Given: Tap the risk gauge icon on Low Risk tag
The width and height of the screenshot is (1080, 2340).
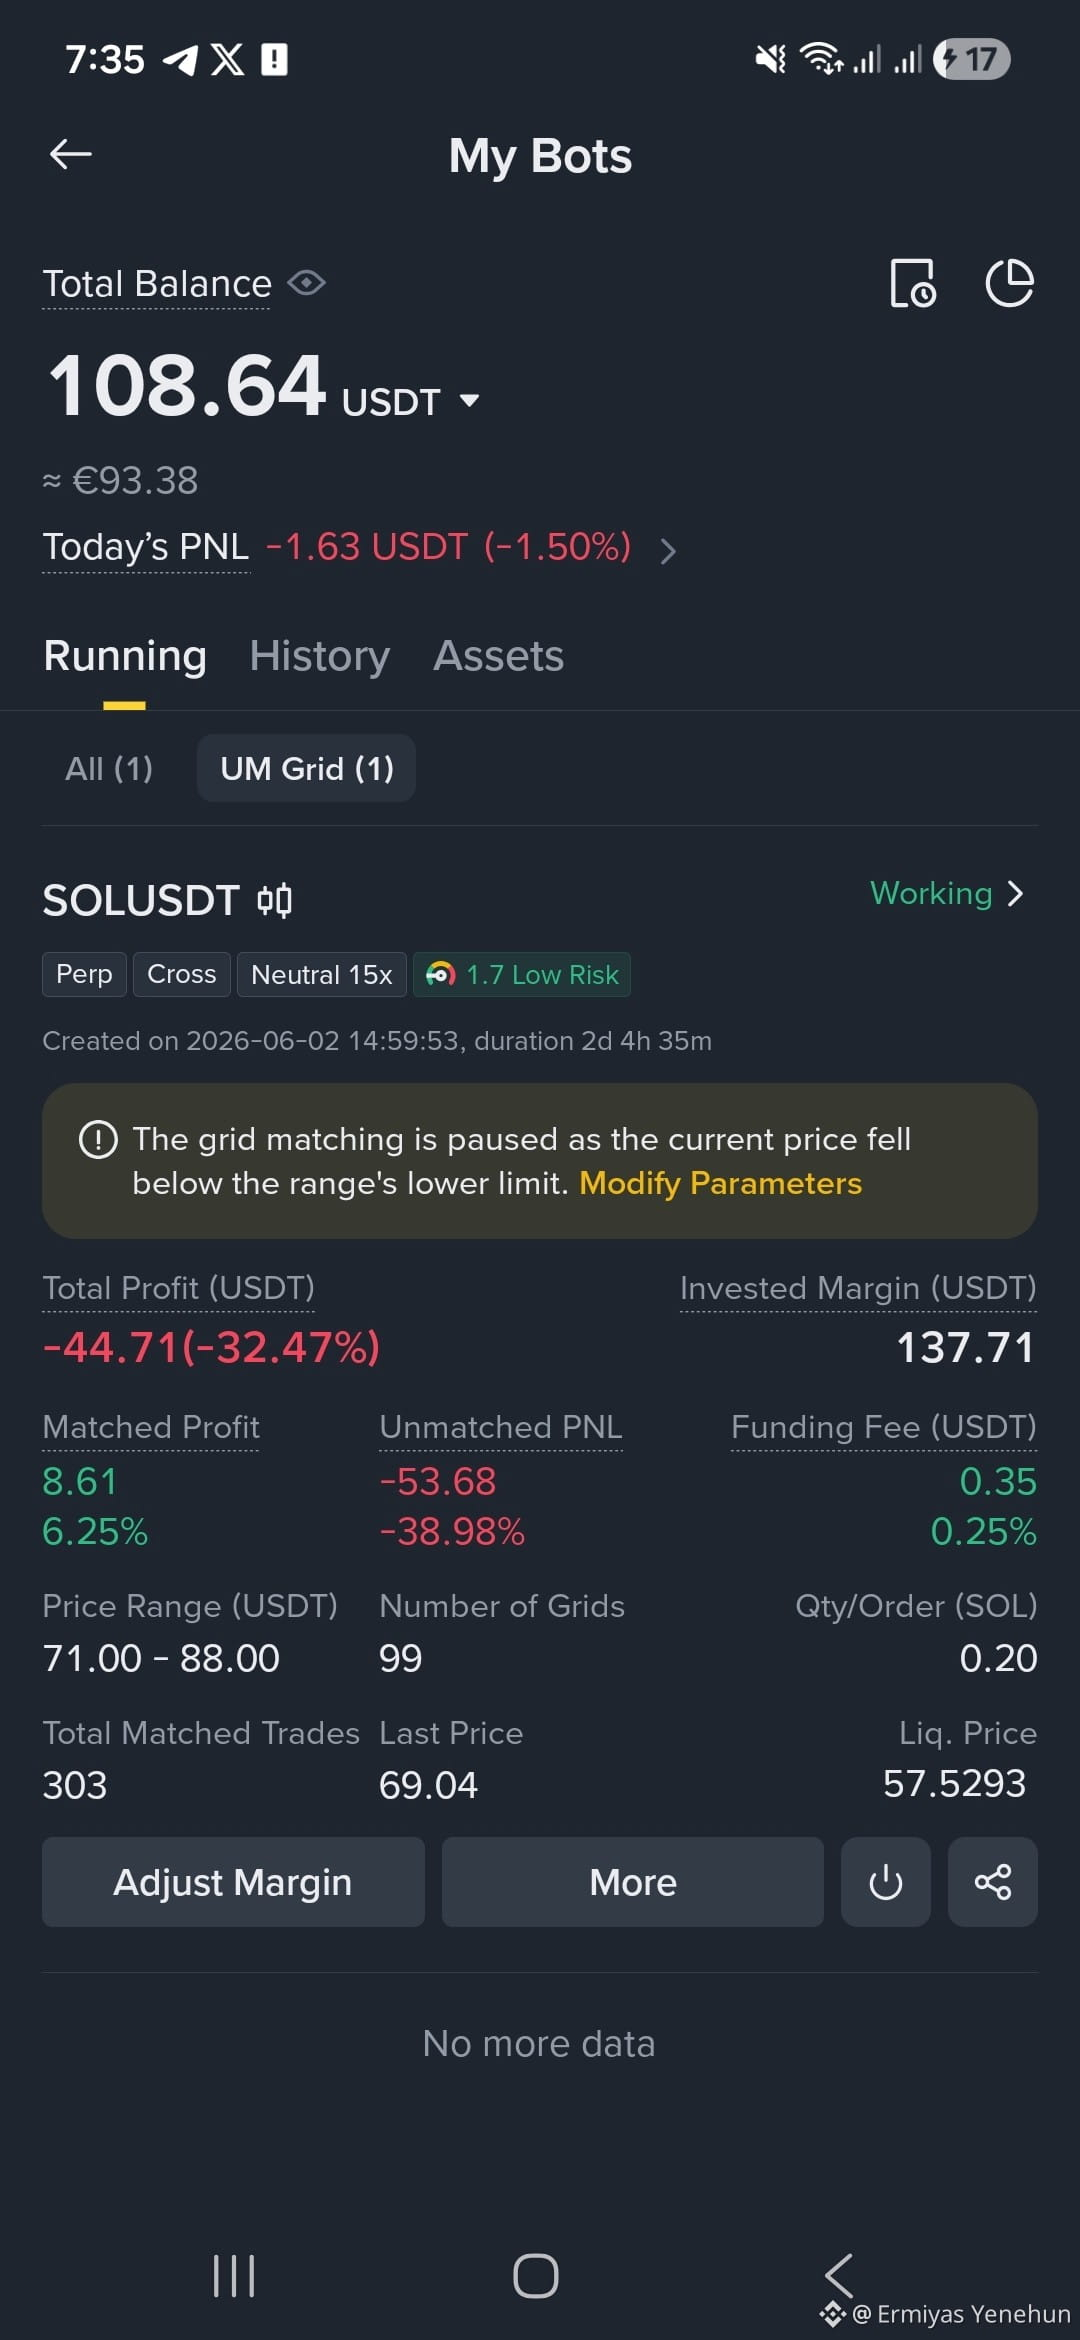Looking at the screenshot, I should point(440,974).
